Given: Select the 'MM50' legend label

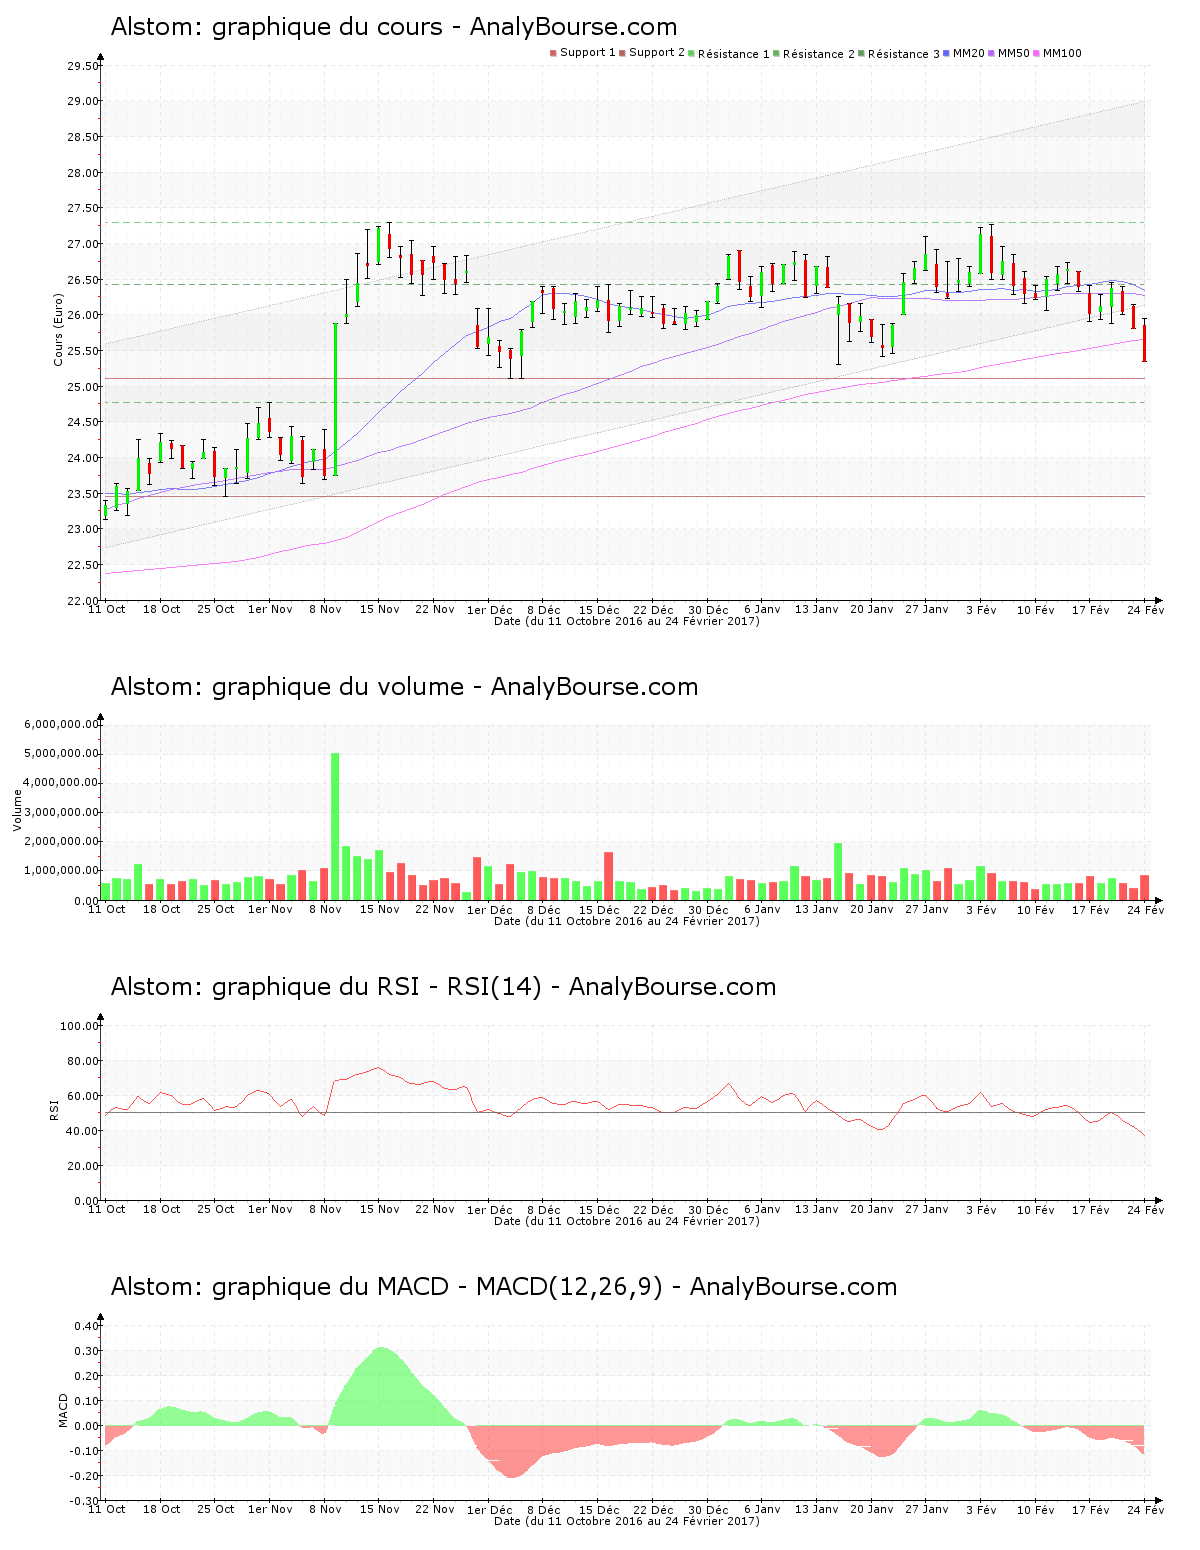Looking at the screenshot, I should tap(1014, 53).
